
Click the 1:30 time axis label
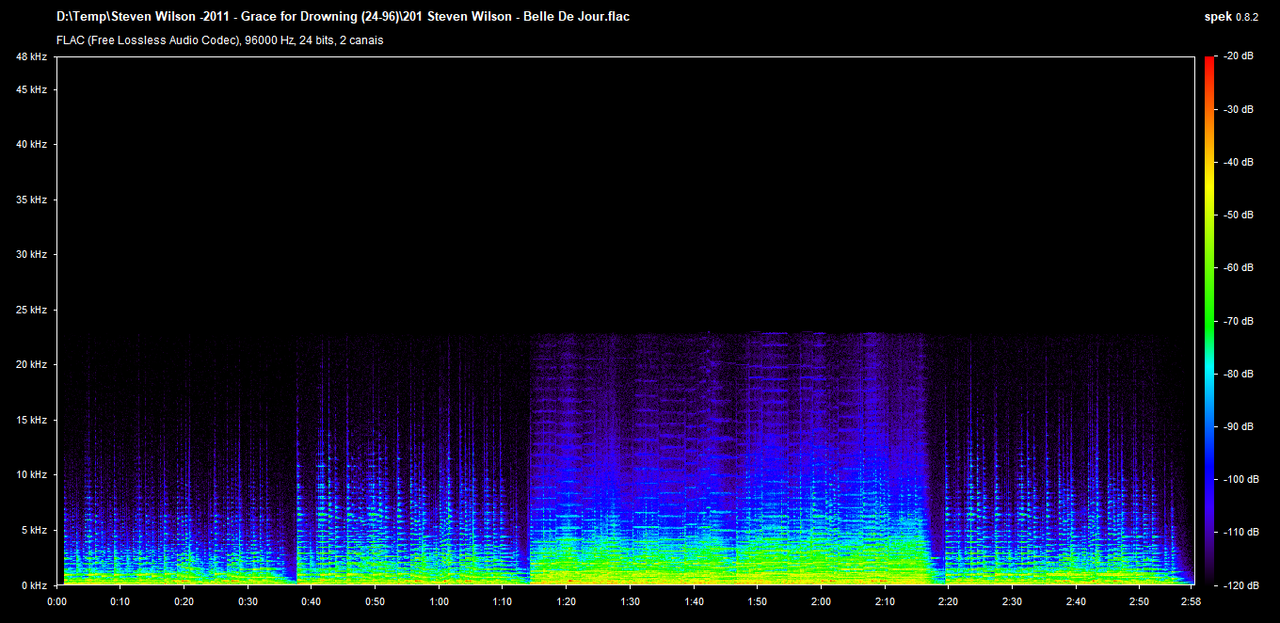[630, 602]
